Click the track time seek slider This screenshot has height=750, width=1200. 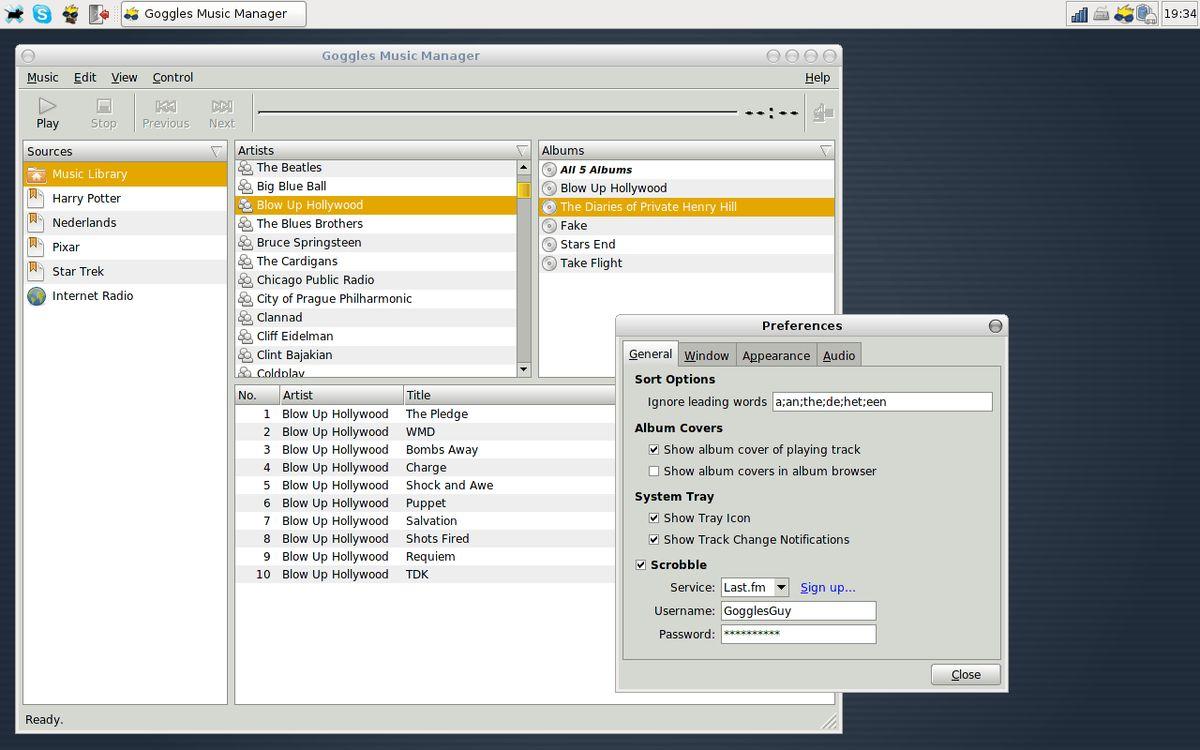498,112
